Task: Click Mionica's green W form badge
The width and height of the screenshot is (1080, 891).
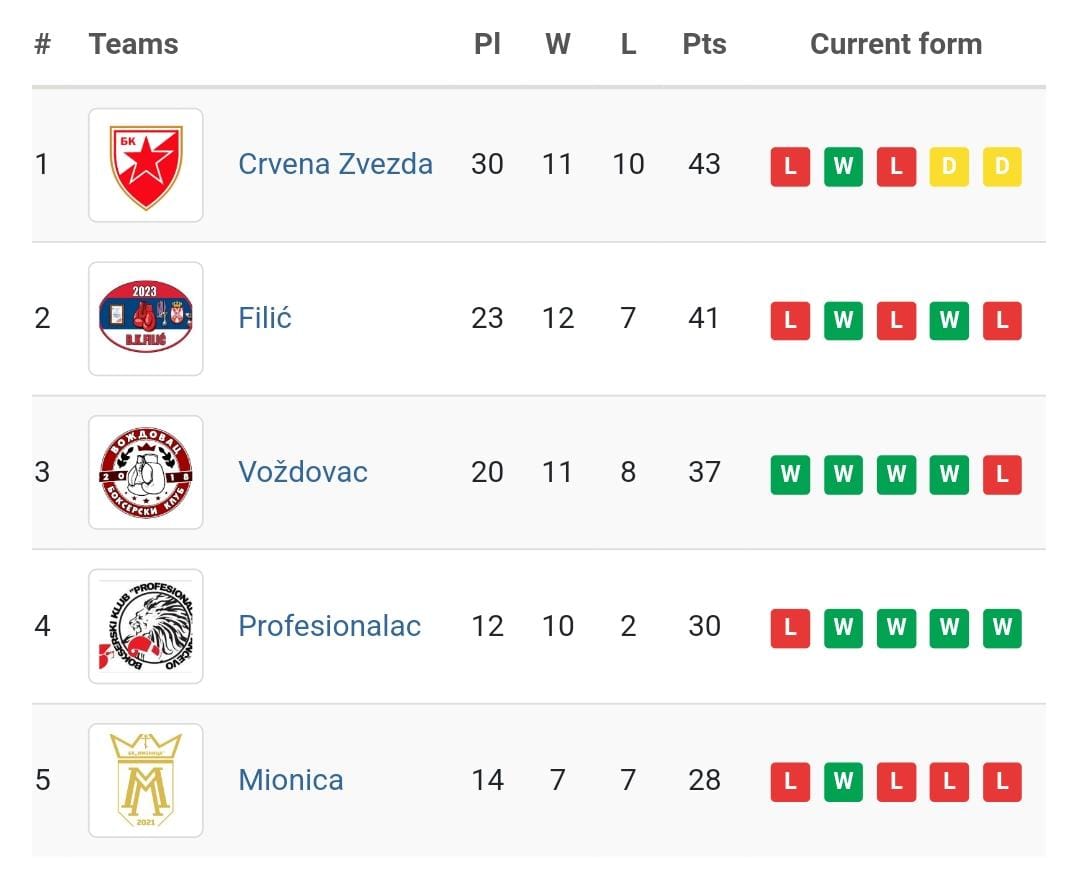Action: pyautogui.click(x=843, y=782)
